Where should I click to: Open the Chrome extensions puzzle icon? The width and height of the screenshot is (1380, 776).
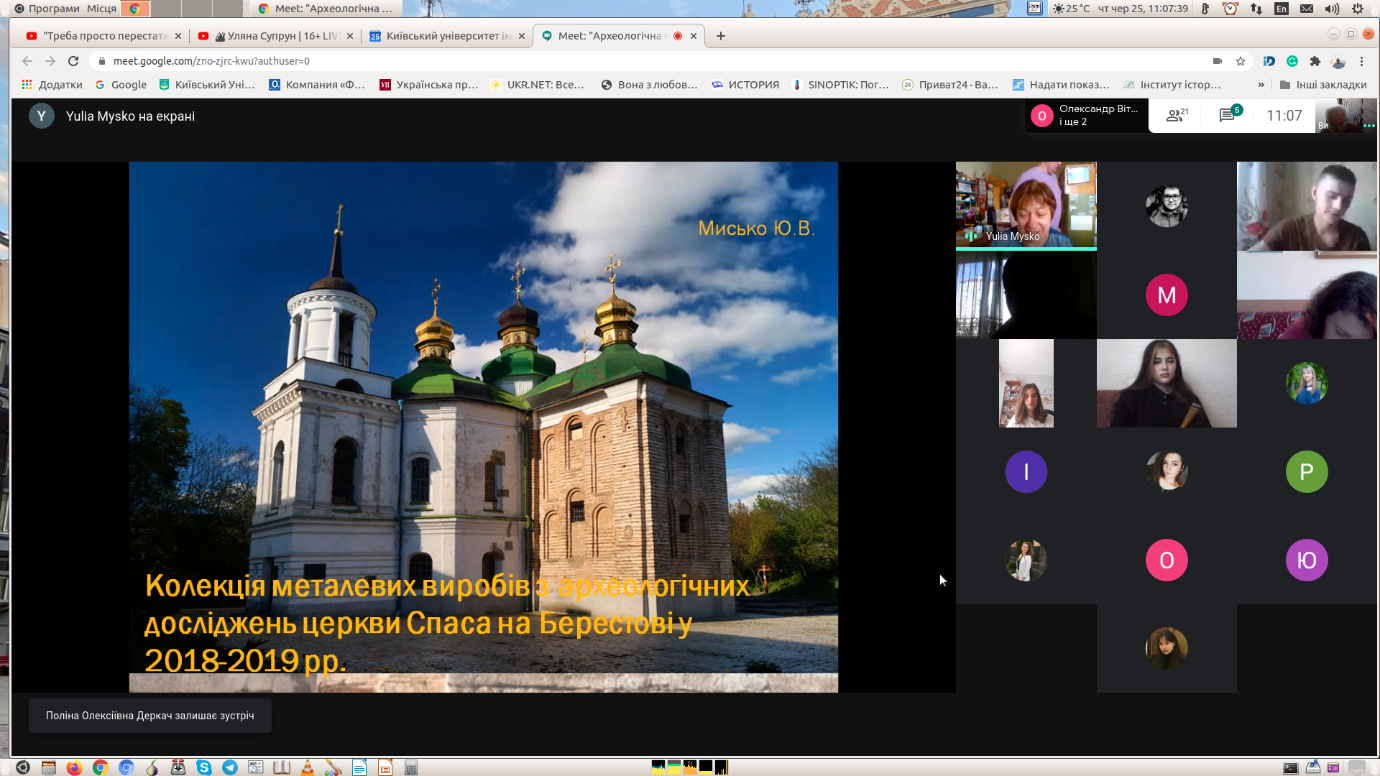pos(1315,61)
